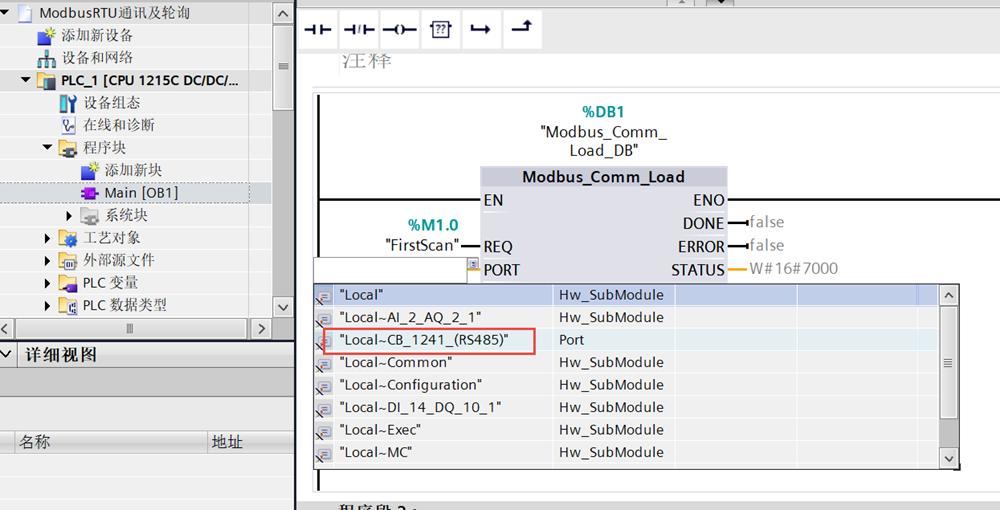Collapse the 程序块 folder
The width and height of the screenshot is (1000, 510).
47,148
